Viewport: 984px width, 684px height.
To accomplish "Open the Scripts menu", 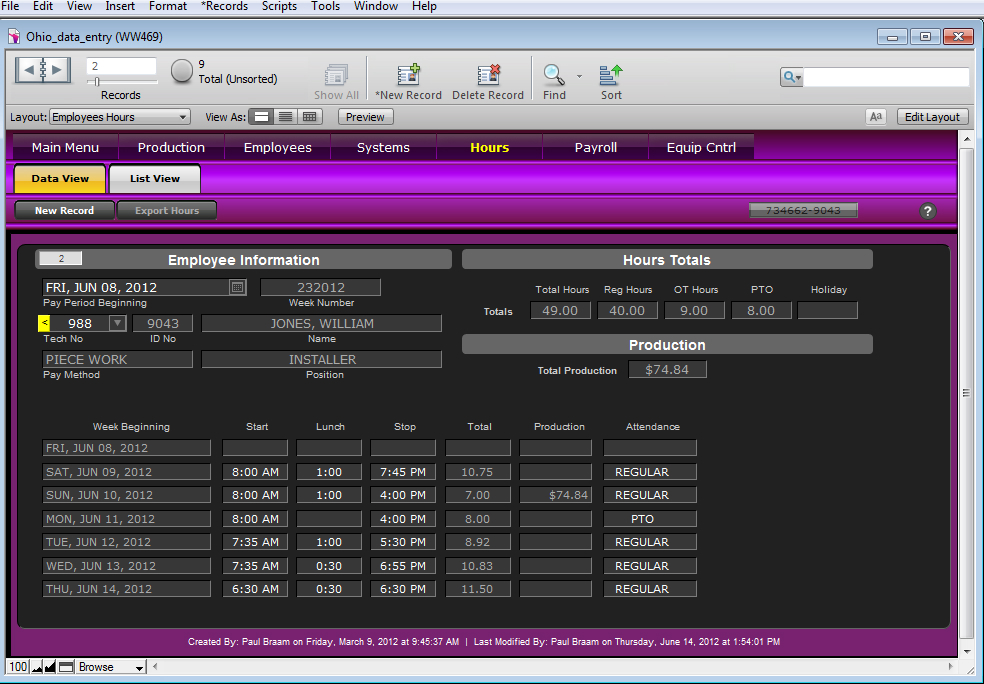I will [279, 6].
